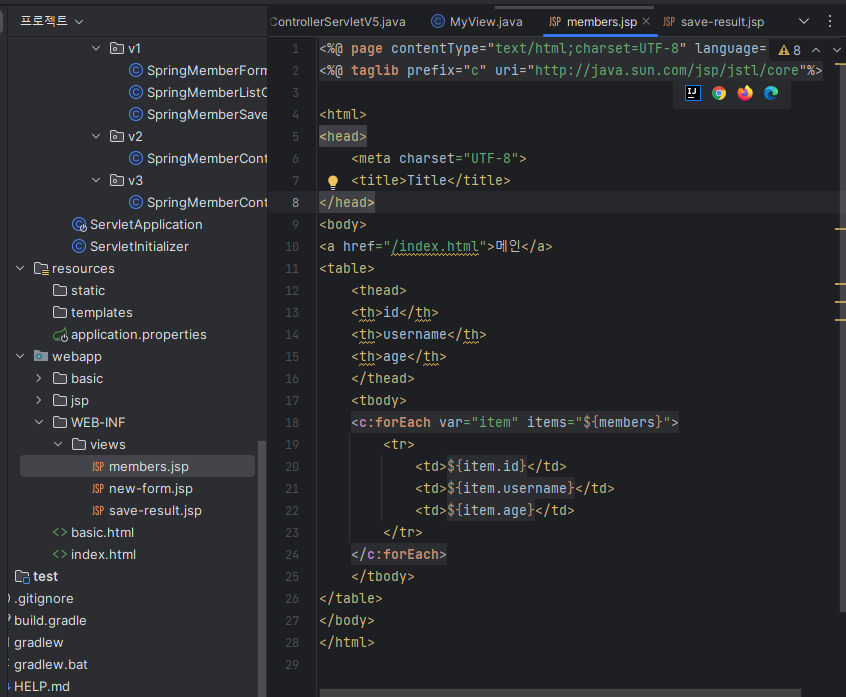Click the <title>Title</title> line
846x697 pixels.
click(x=431, y=180)
